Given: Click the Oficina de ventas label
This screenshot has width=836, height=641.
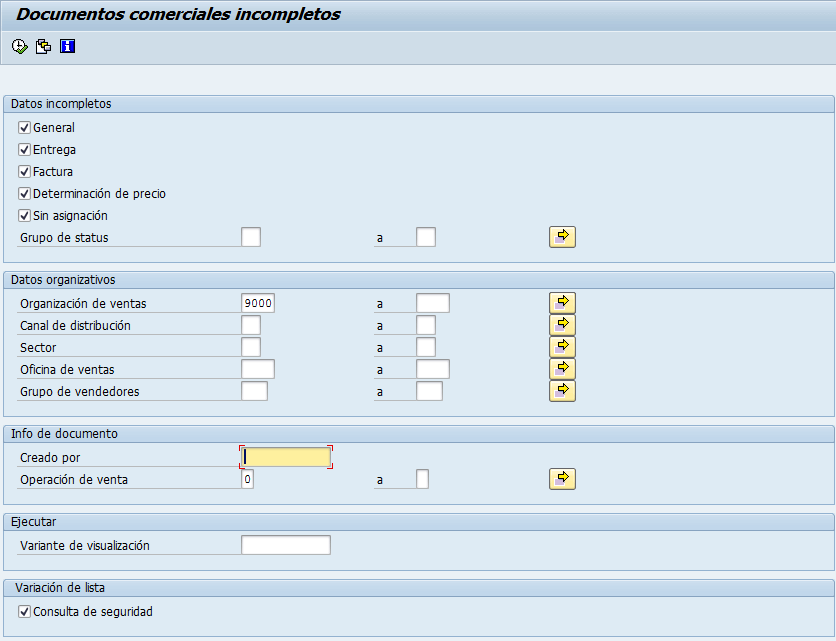Looking at the screenshot, I should [x=67, y=370].
